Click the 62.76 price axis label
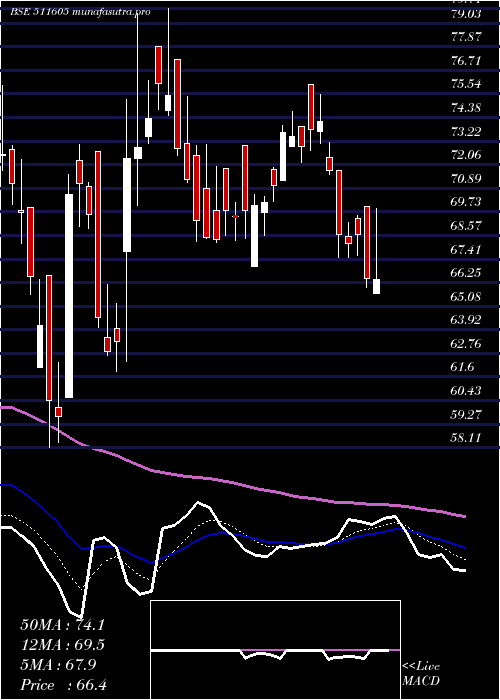Screen dimensions: 500x700 (x=466, y=344)
